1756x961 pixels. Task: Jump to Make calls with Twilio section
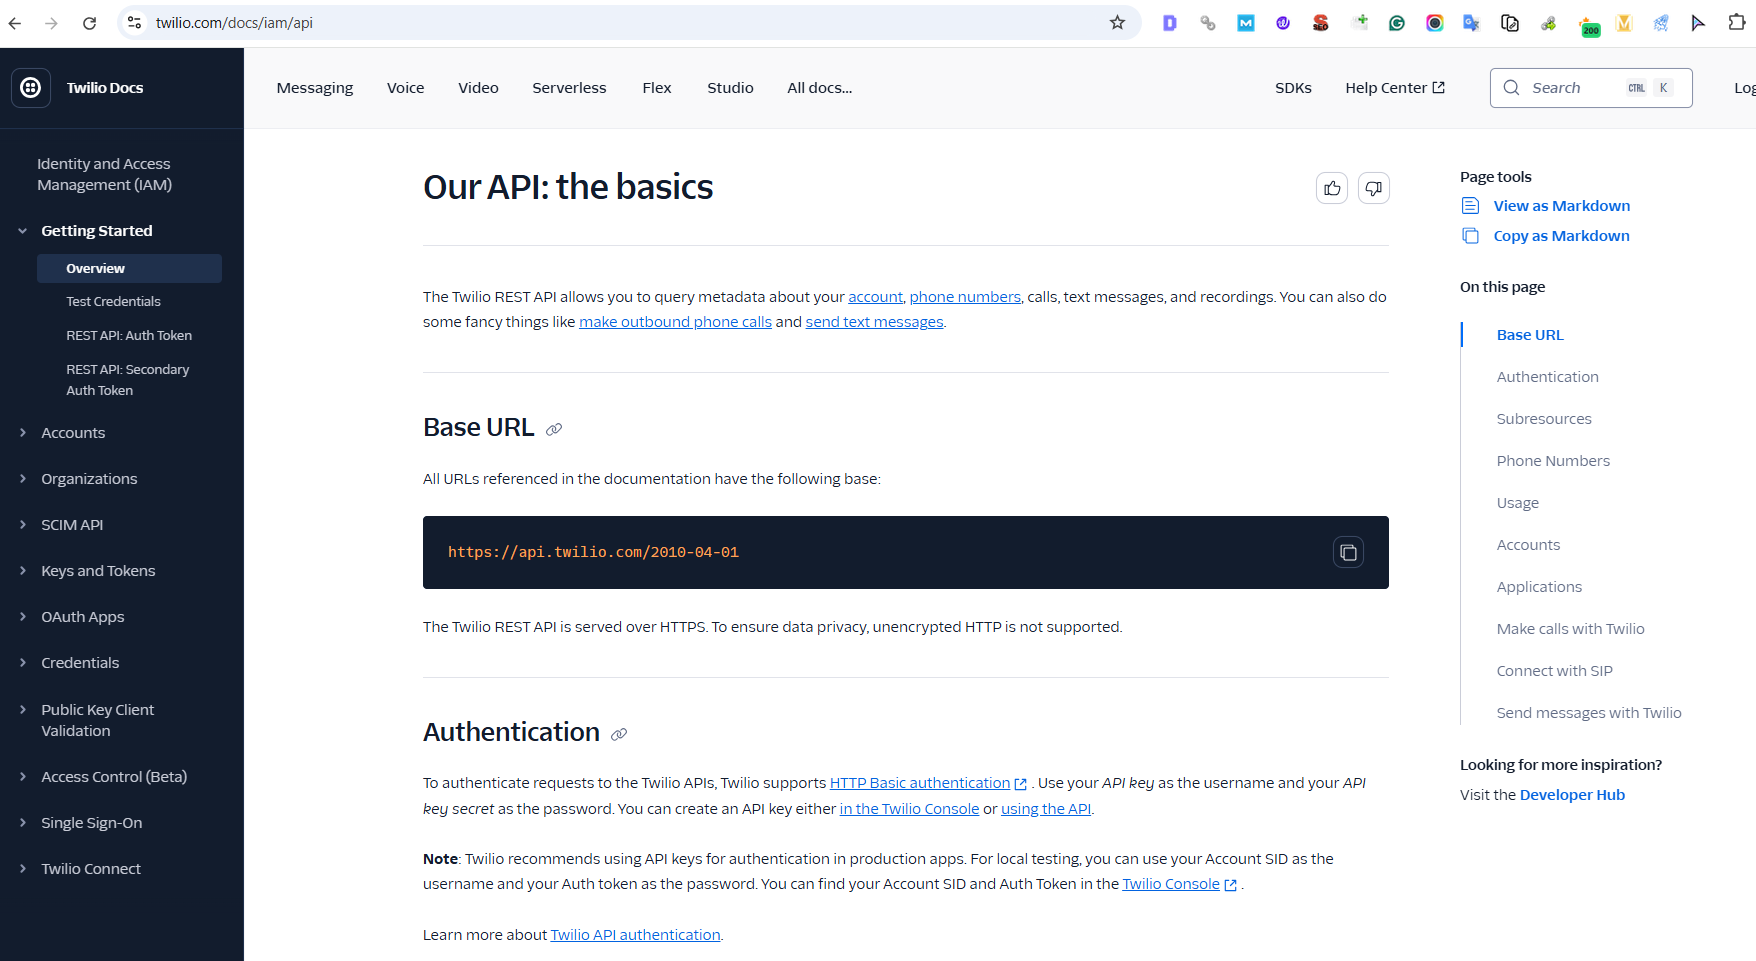1570,629
